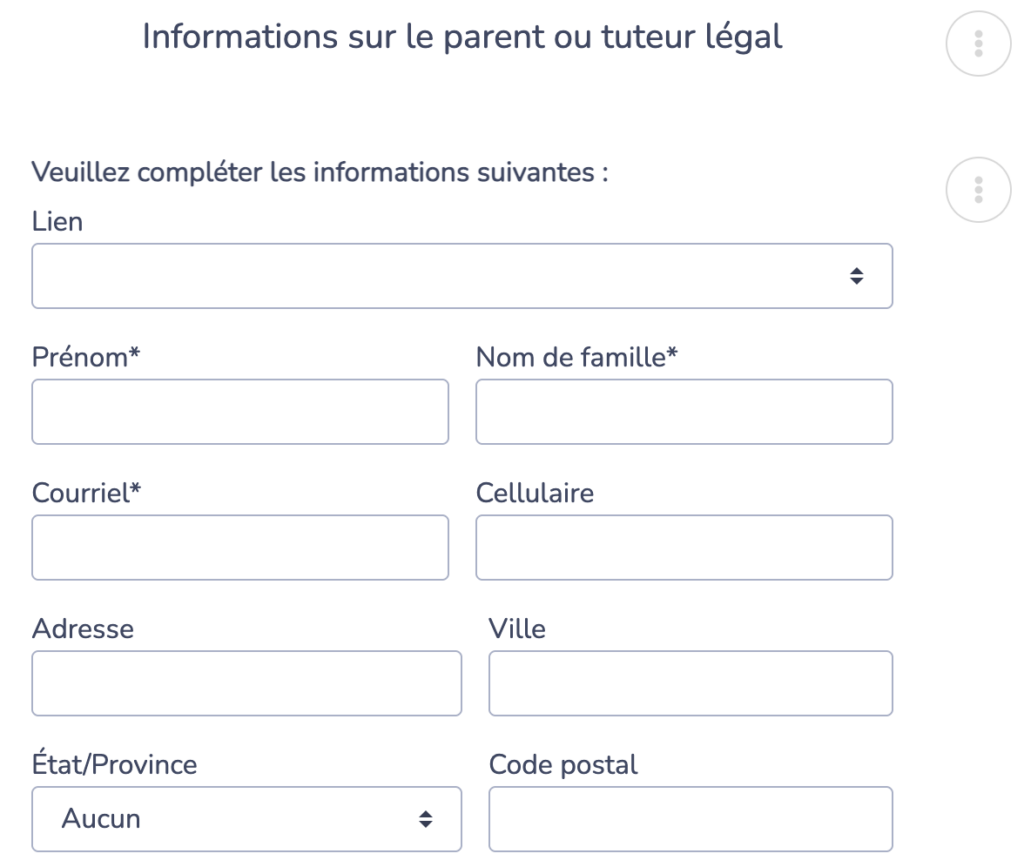Click into the Prénom input field

click(240, 411)
